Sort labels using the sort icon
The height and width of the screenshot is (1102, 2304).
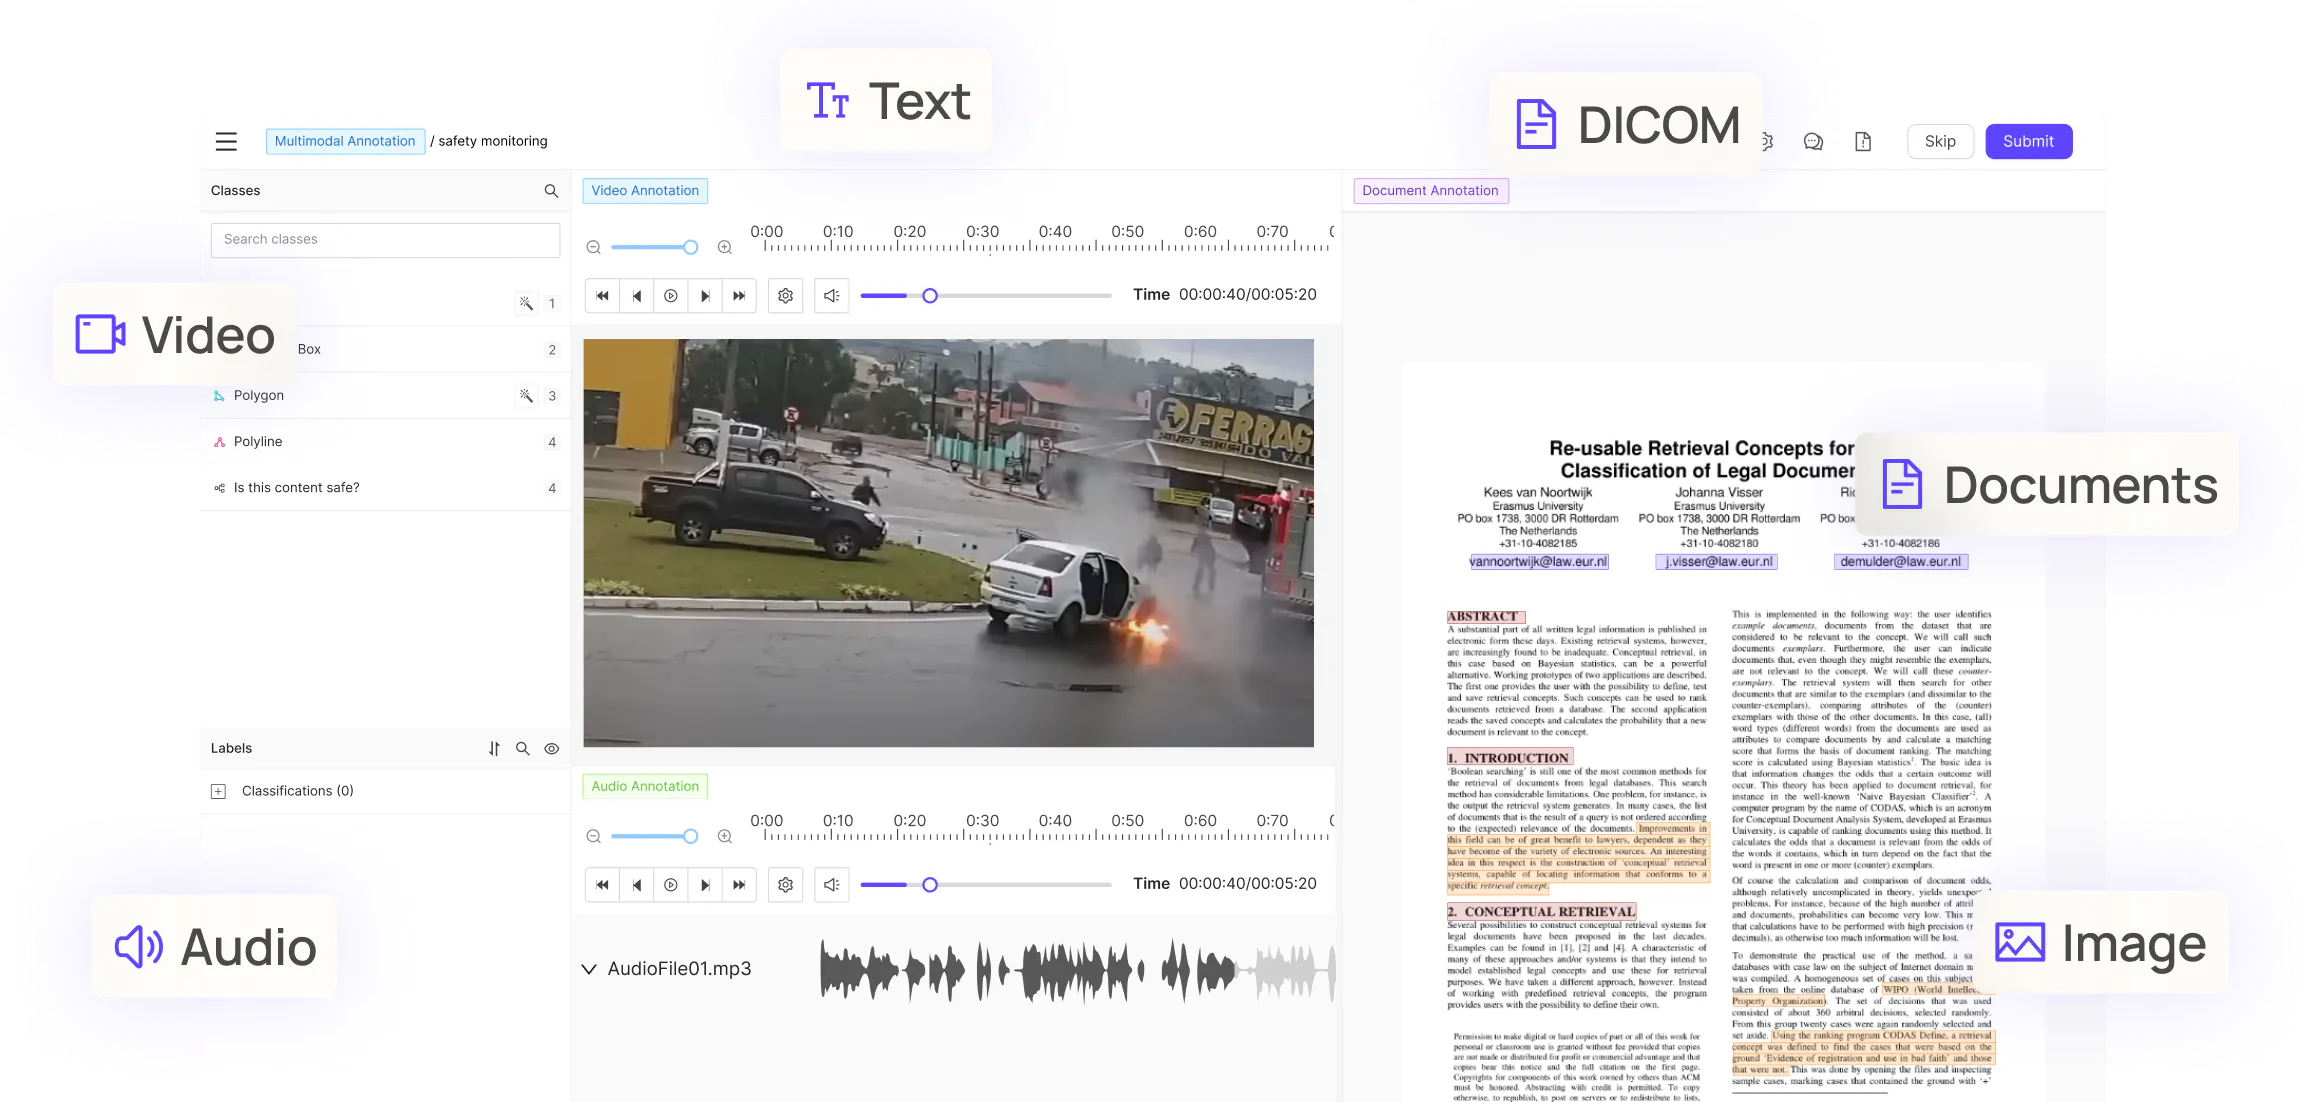pyautogui.click(x=494, y=749)
